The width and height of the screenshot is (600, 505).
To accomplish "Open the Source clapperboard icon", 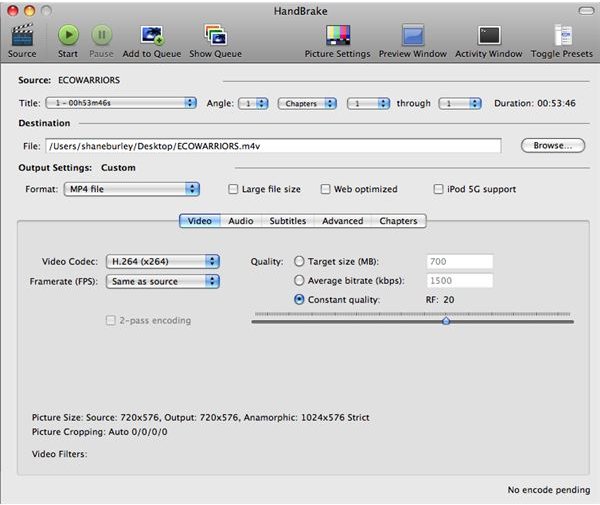I will point(22,35).
